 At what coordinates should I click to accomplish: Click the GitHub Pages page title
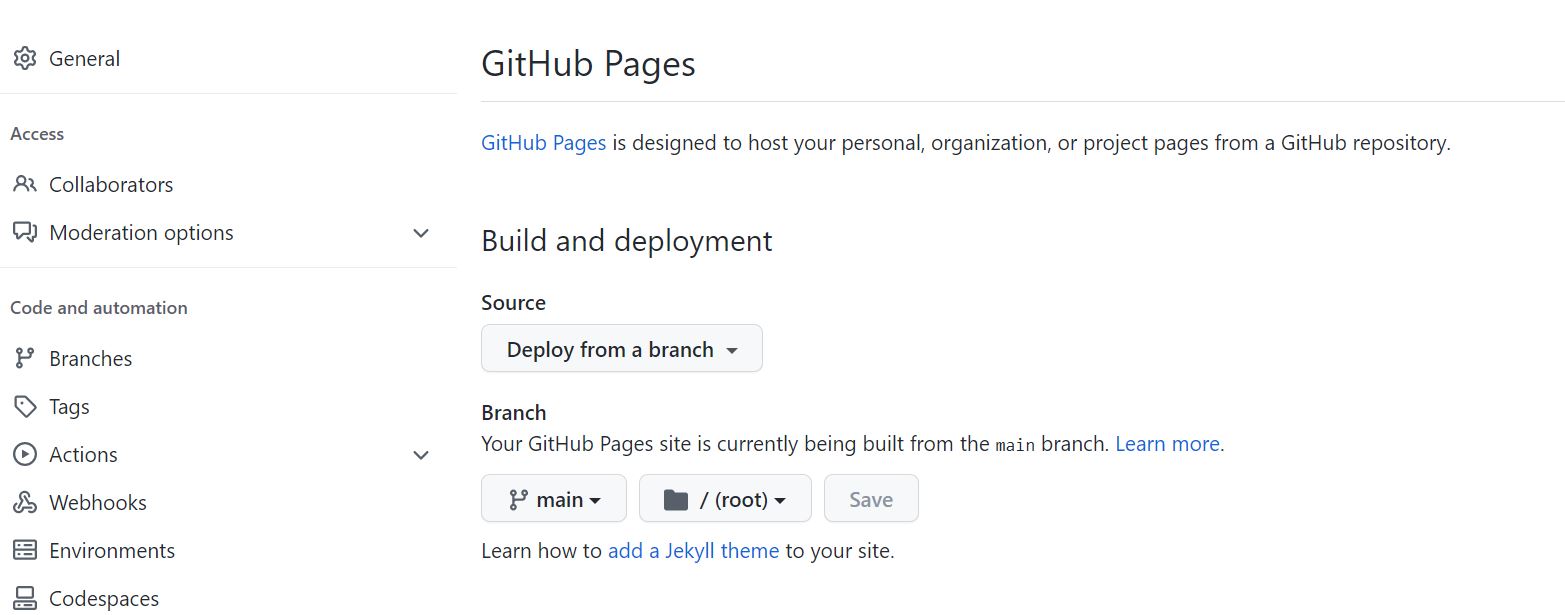(588, 64)
